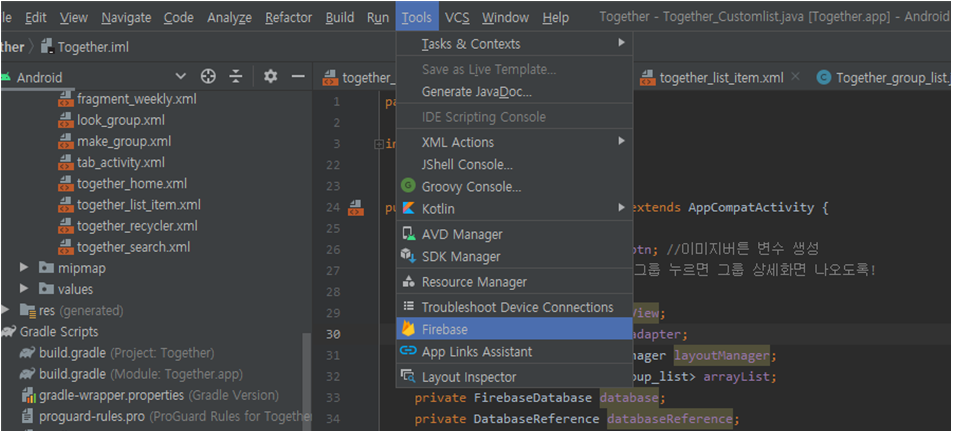Open the VCS menu
Viewport: 953px width, 433px height.
click(x=457, y=18)
